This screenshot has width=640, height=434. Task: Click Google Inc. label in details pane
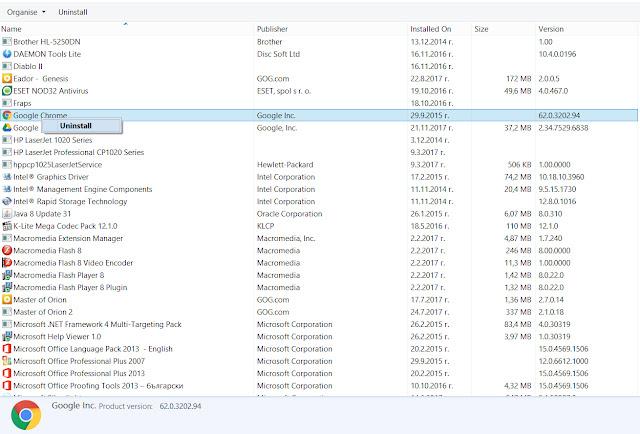[x=73, y=406]
